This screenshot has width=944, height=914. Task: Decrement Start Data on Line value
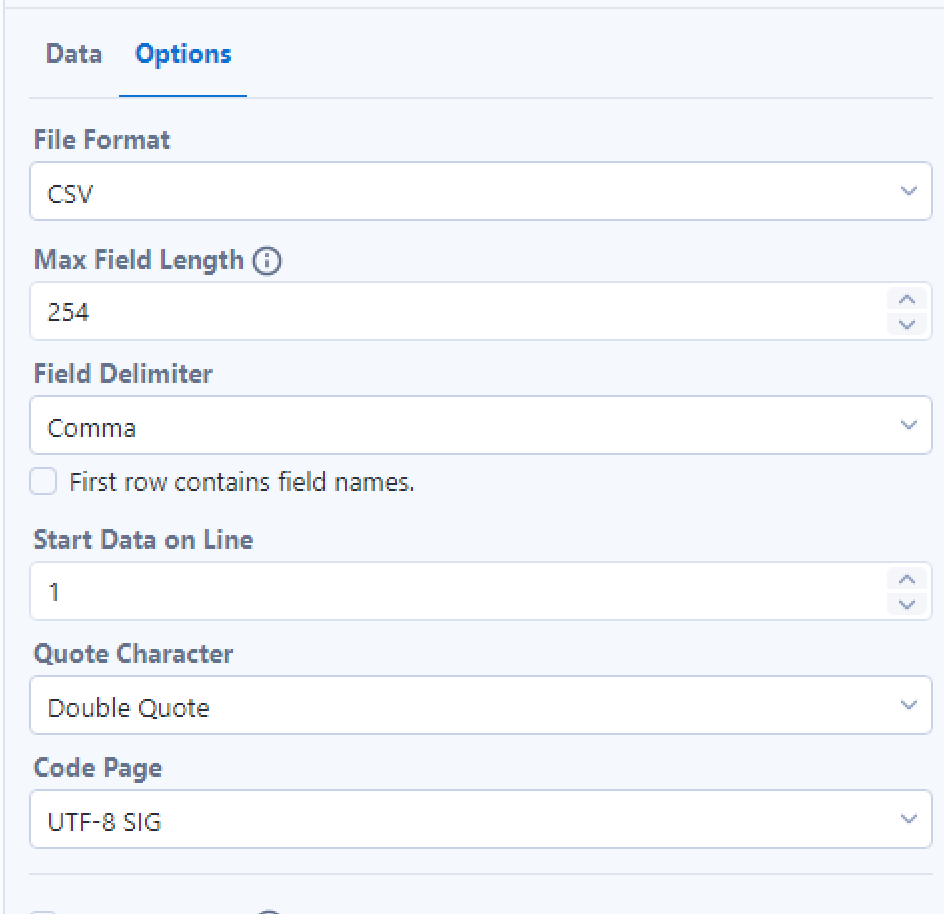tap(907, 604)
